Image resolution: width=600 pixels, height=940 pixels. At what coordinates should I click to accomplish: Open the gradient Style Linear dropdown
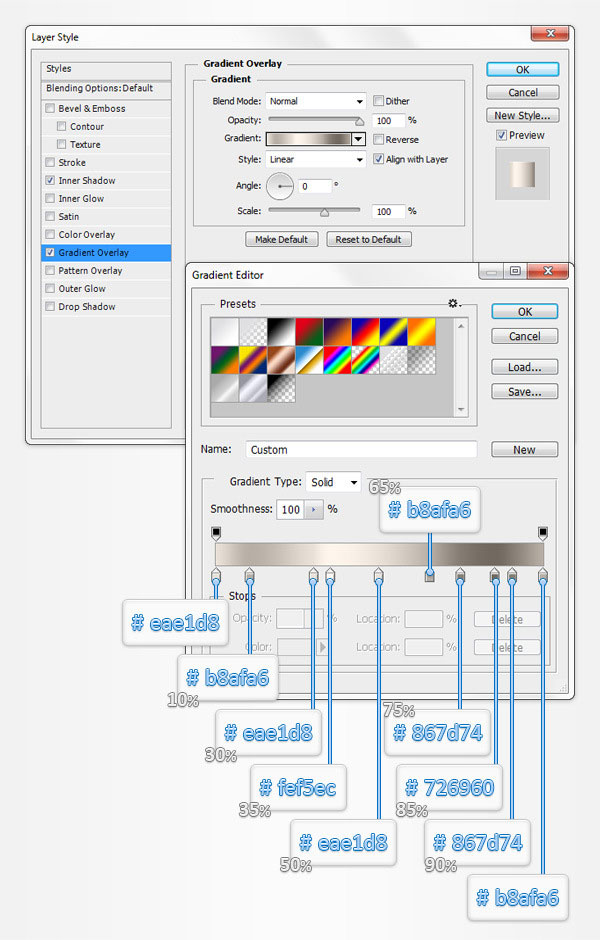click(x=316, y=159)
